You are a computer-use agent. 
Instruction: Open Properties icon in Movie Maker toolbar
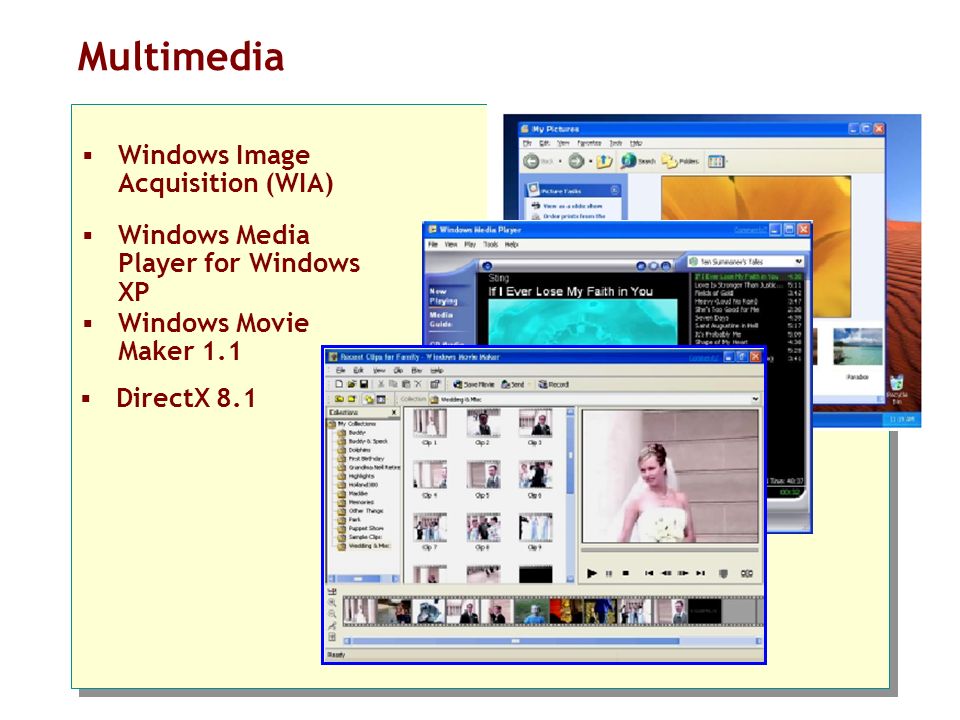435,384
